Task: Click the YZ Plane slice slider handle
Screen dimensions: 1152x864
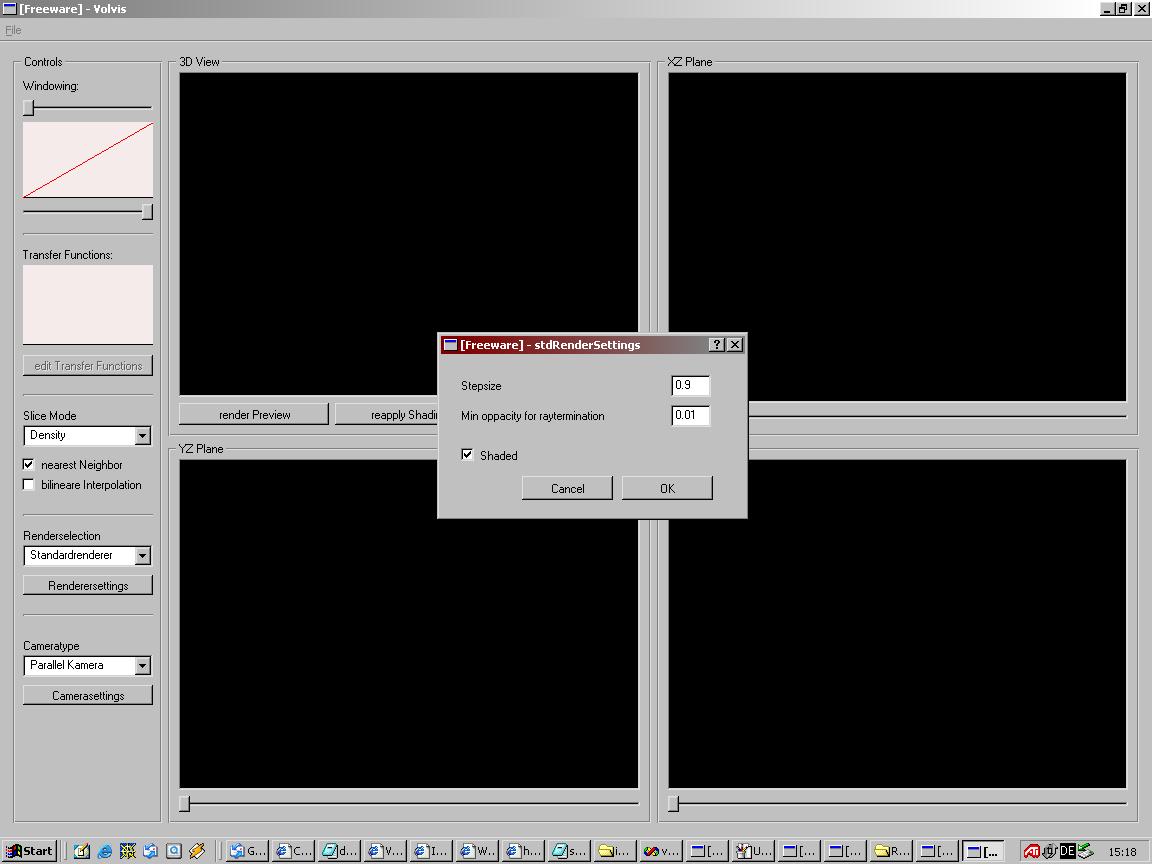Action: [x=185, y=803]
